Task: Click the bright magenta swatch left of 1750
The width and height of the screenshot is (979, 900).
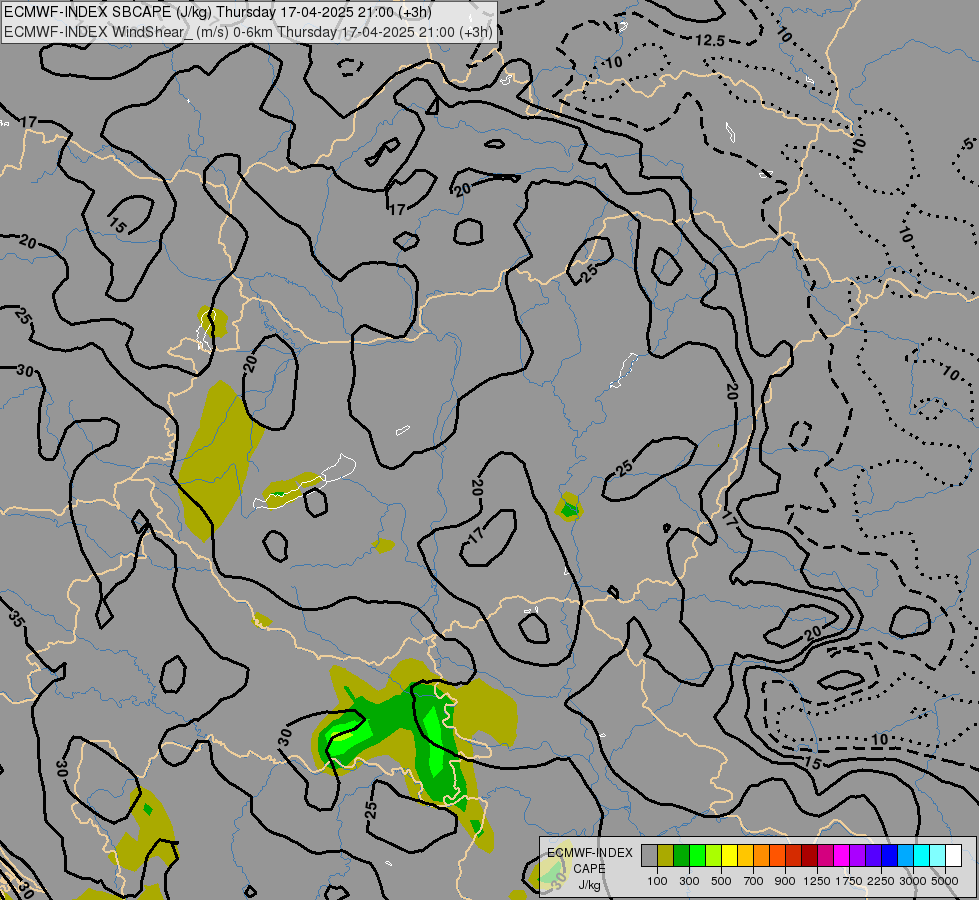Action: [x=842, y=855]
